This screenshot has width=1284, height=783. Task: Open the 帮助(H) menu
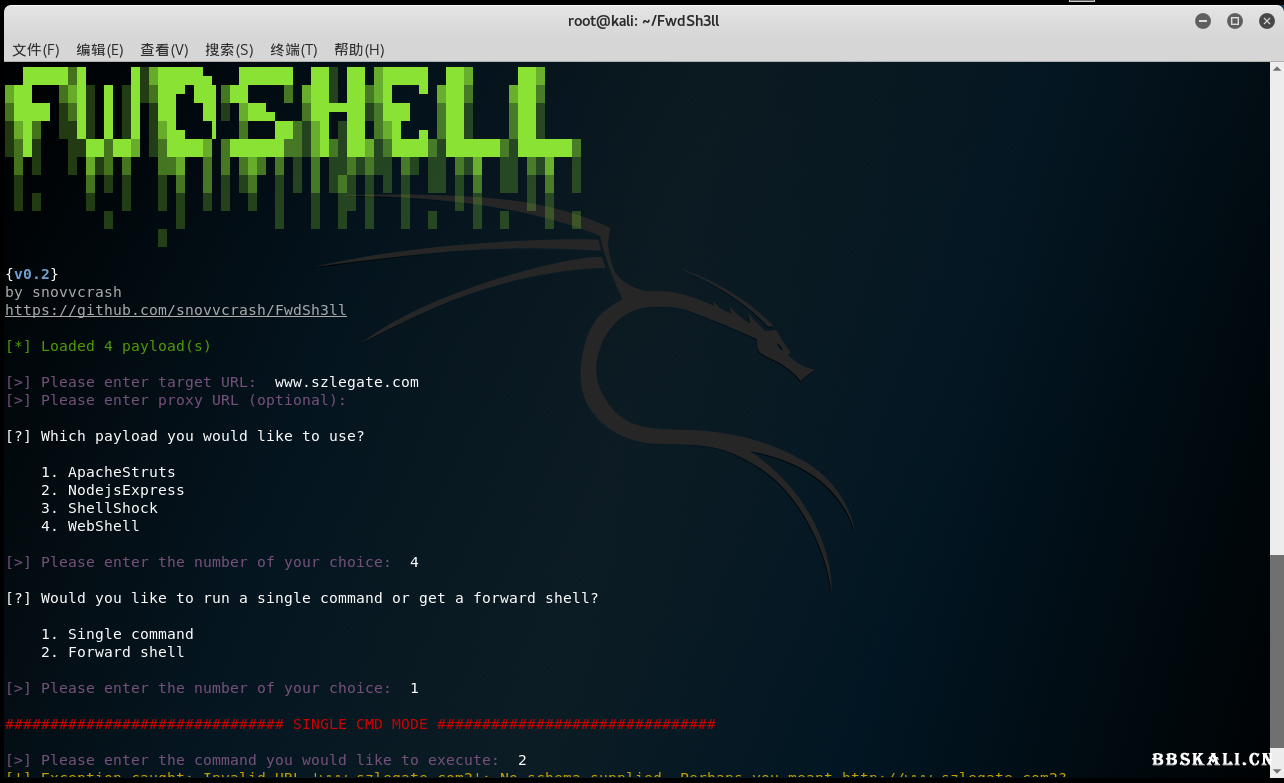359,50
